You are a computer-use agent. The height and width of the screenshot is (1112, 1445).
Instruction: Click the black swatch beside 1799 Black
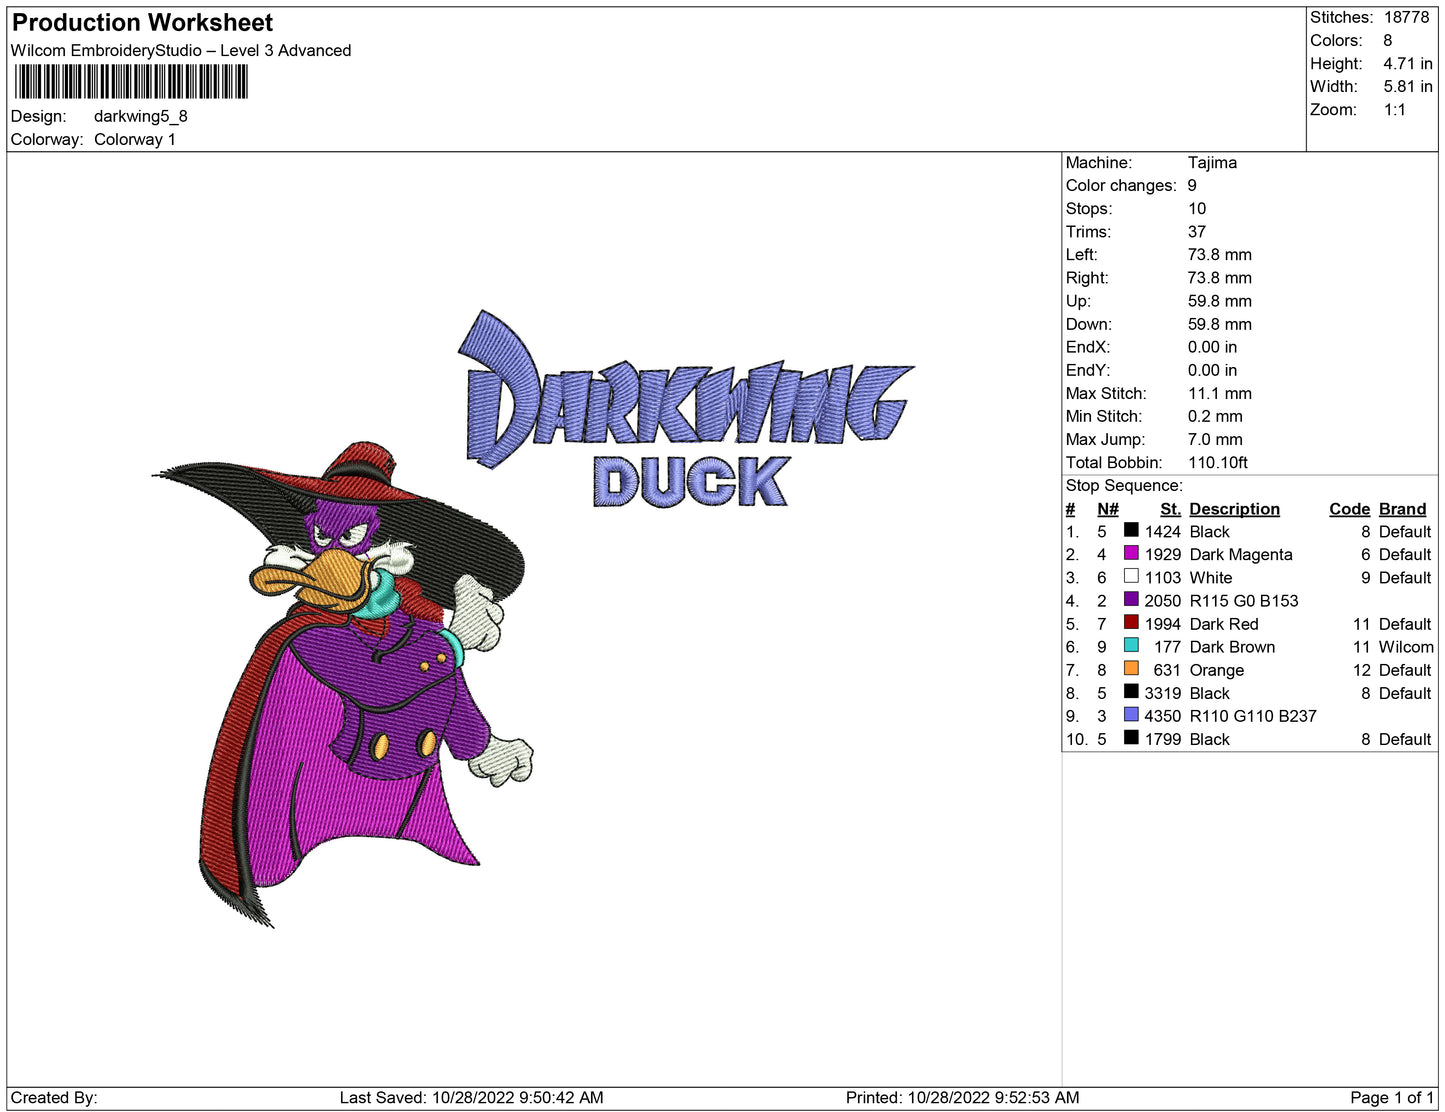(1131, 737)
